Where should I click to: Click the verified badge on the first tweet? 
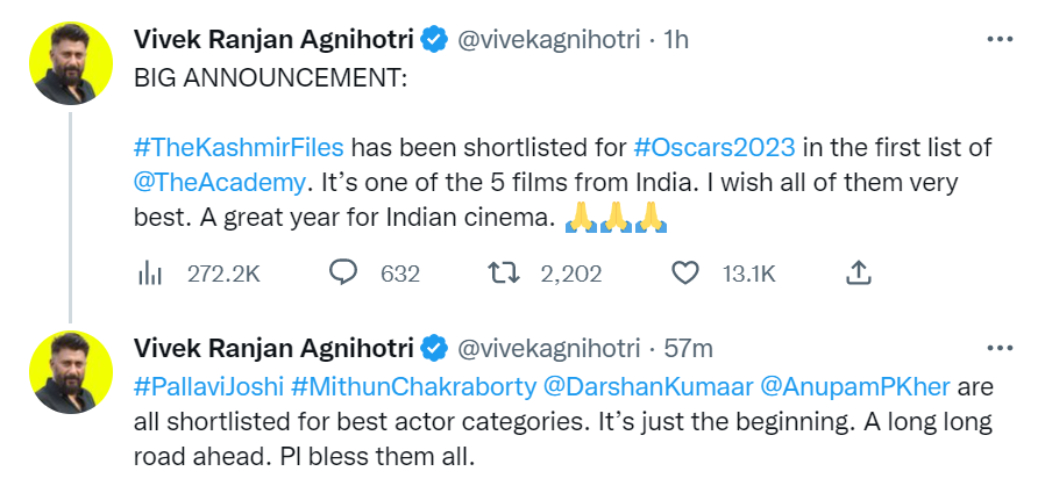pyautogui.click(x=433, y=40)
